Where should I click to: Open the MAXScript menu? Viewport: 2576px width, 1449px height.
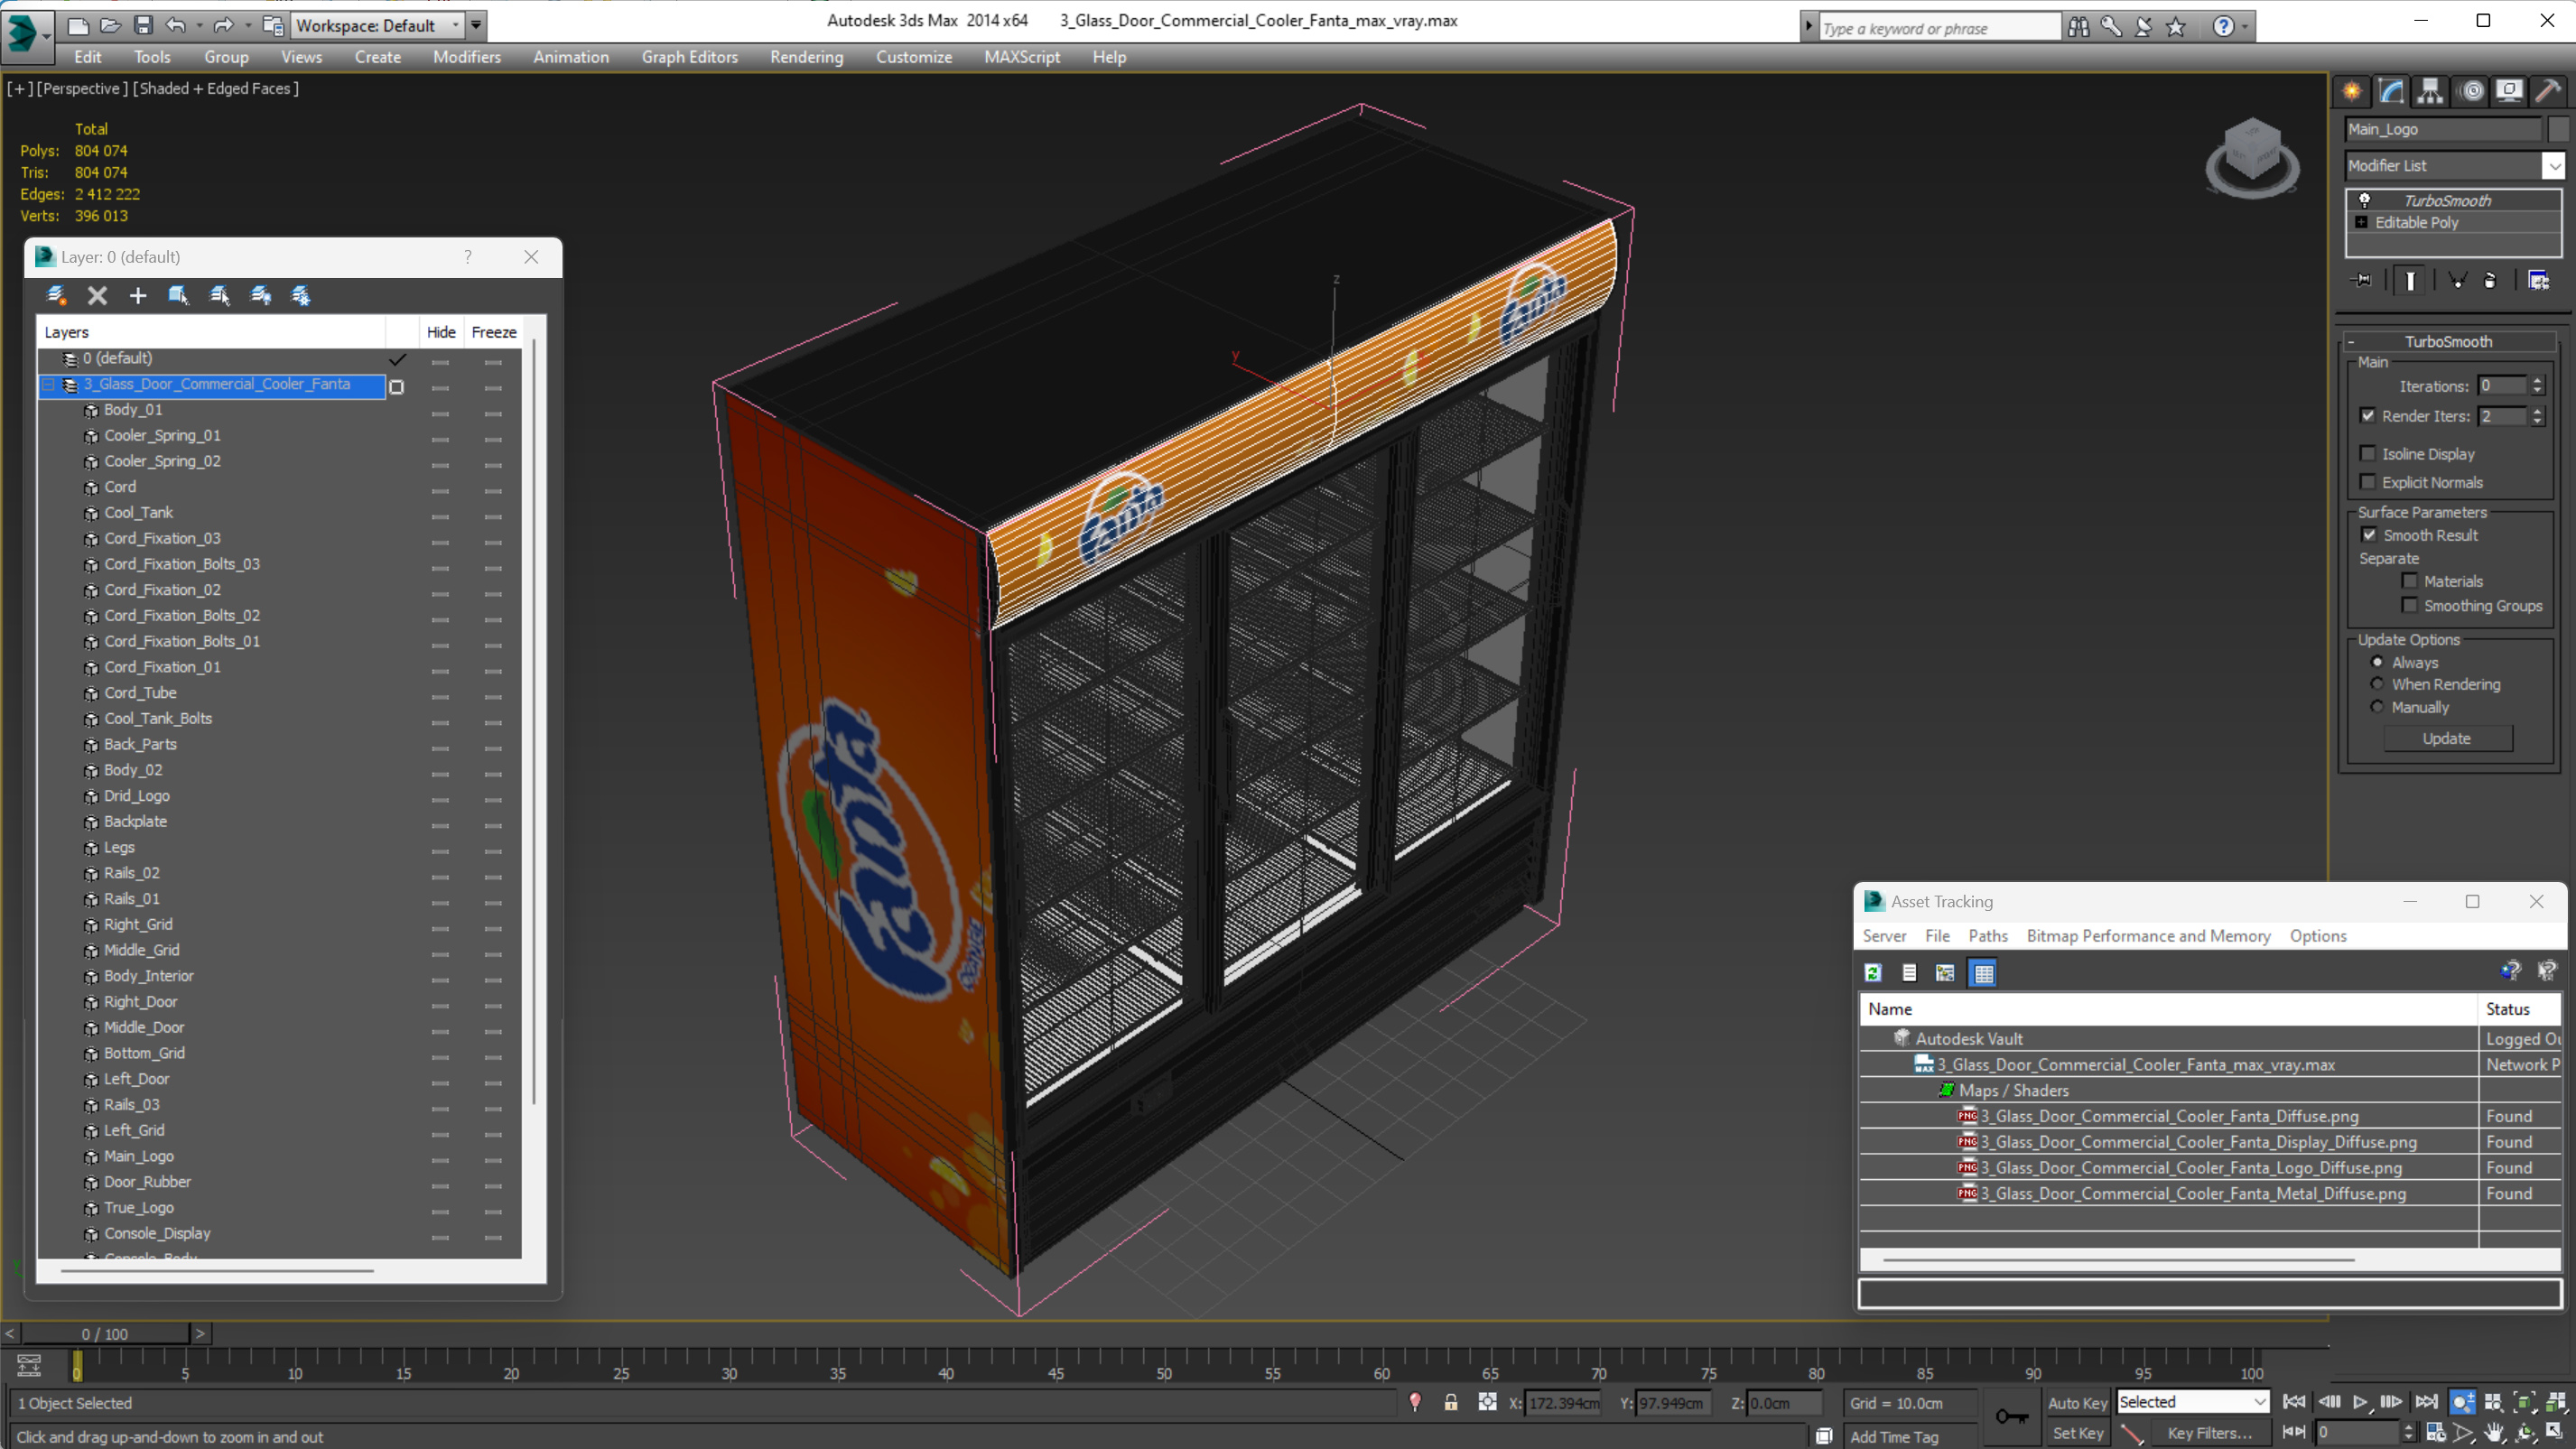point(1021,57)
